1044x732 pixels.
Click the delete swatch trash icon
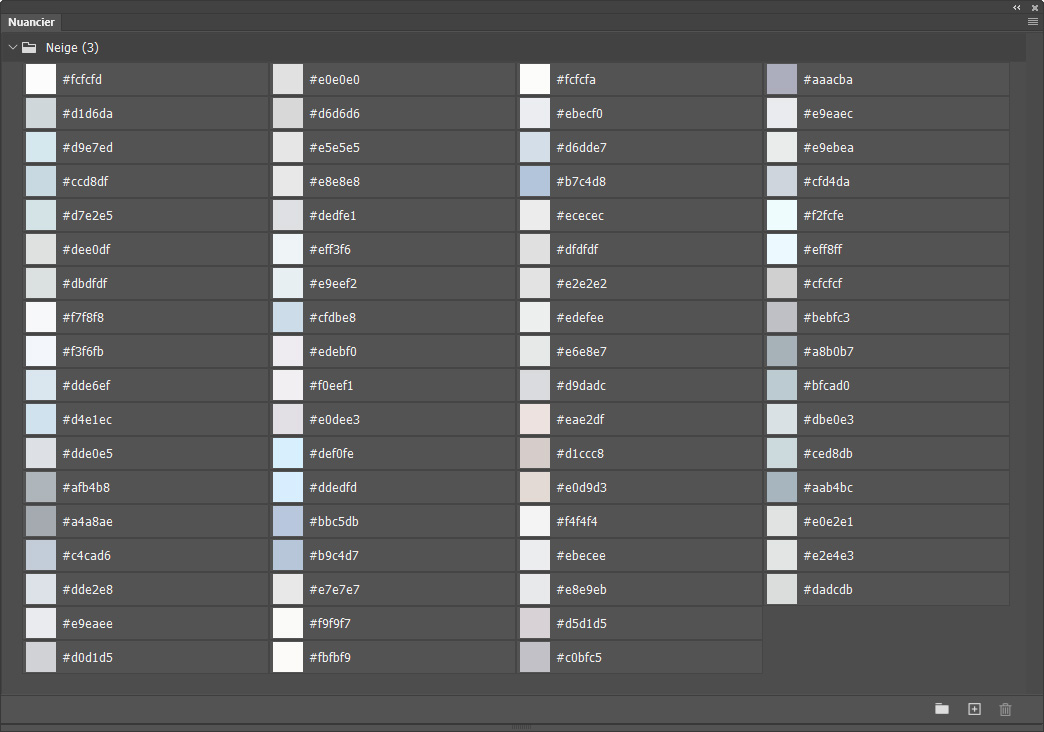[x=1005, y=709]
